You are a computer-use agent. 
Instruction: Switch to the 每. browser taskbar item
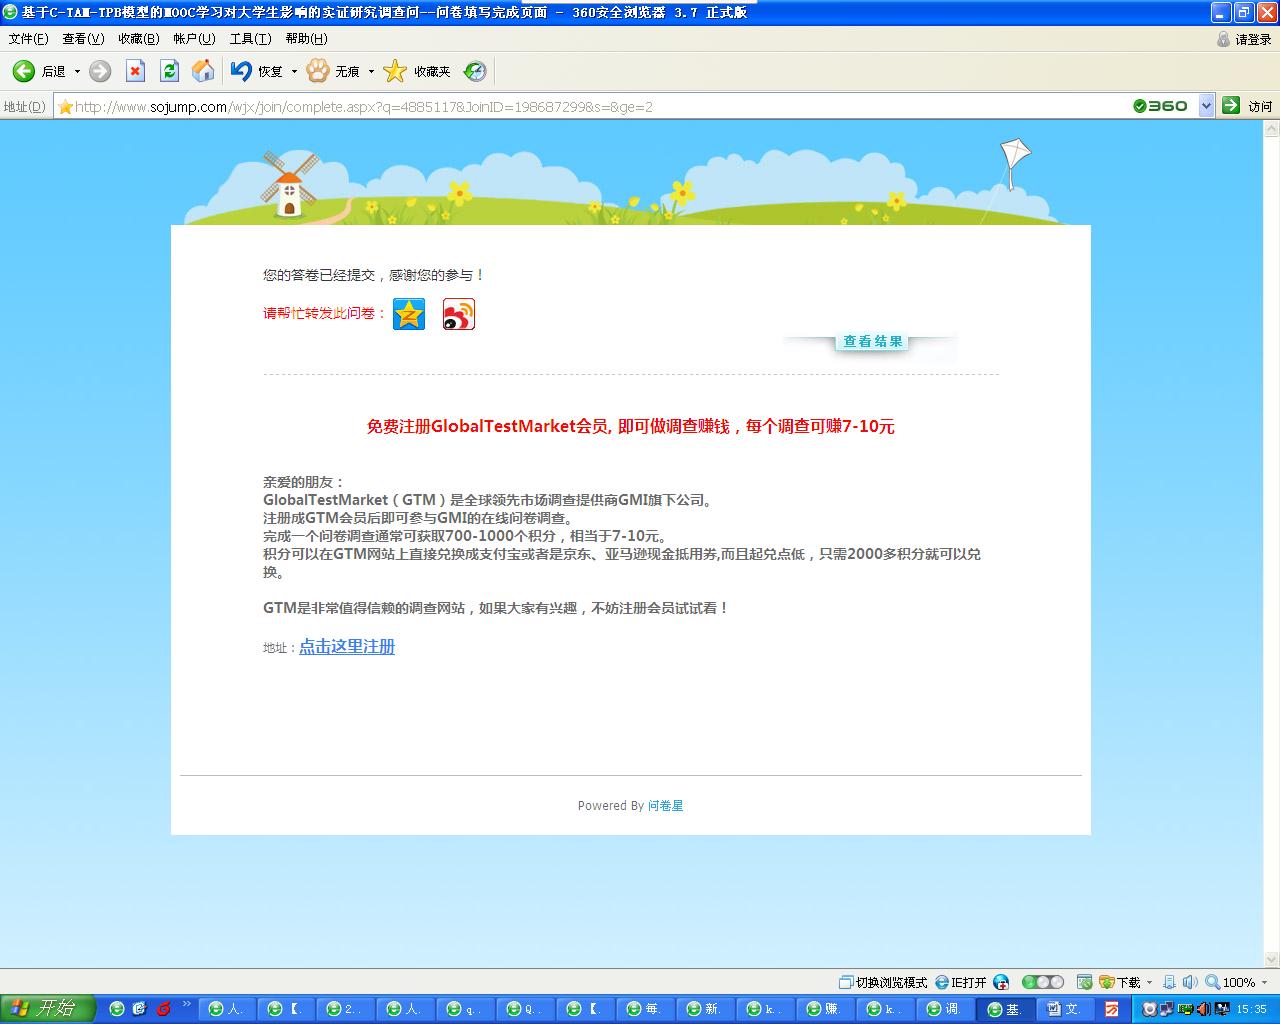[x=646, y=1009]
